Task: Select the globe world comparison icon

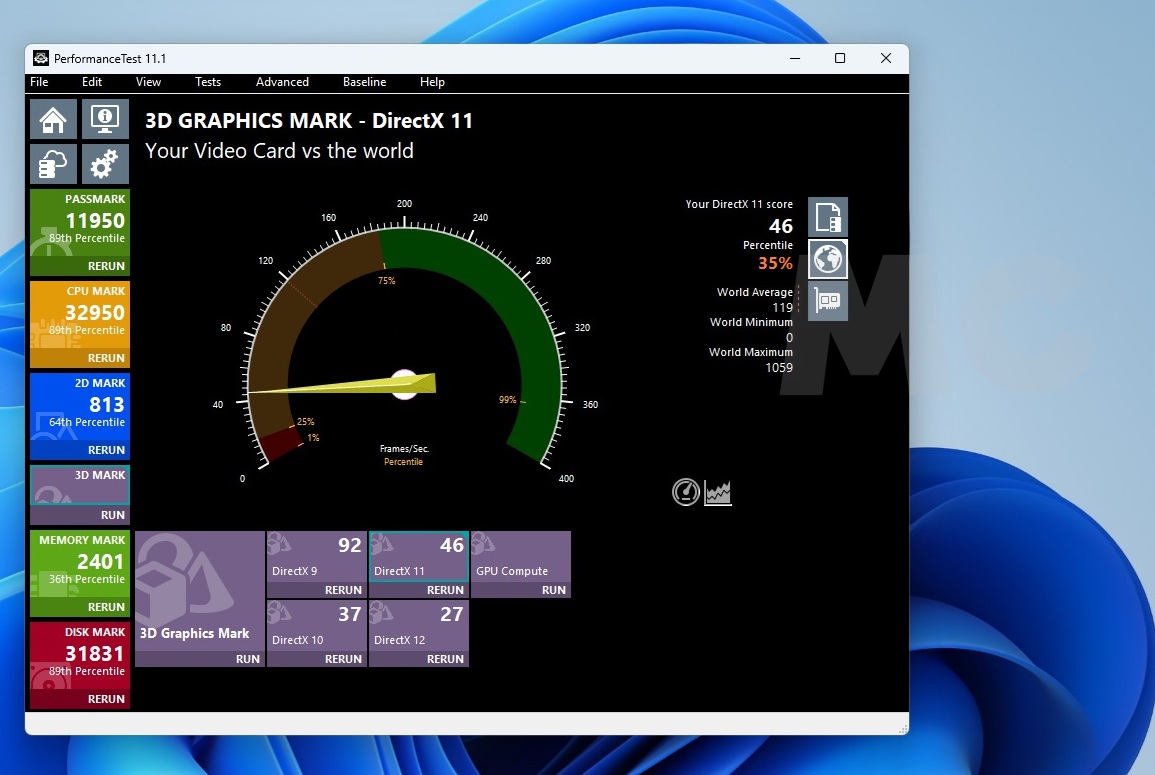Action: (x=828, y=259)
